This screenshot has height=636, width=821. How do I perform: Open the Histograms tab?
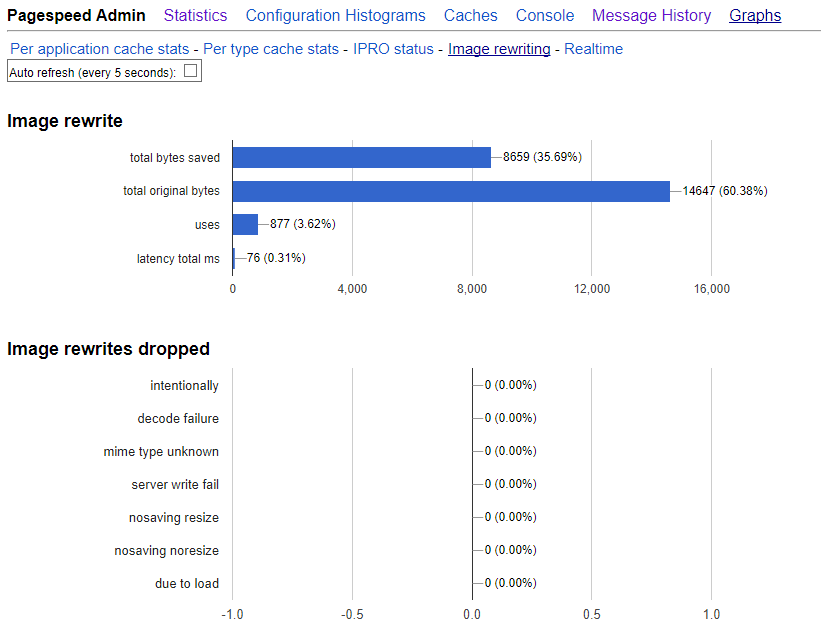[x=384, y=16]
